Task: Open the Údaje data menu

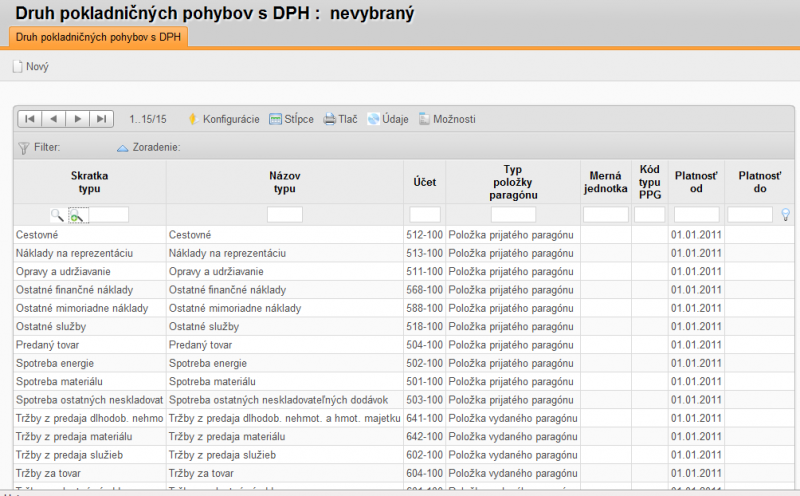Action: 388,119
